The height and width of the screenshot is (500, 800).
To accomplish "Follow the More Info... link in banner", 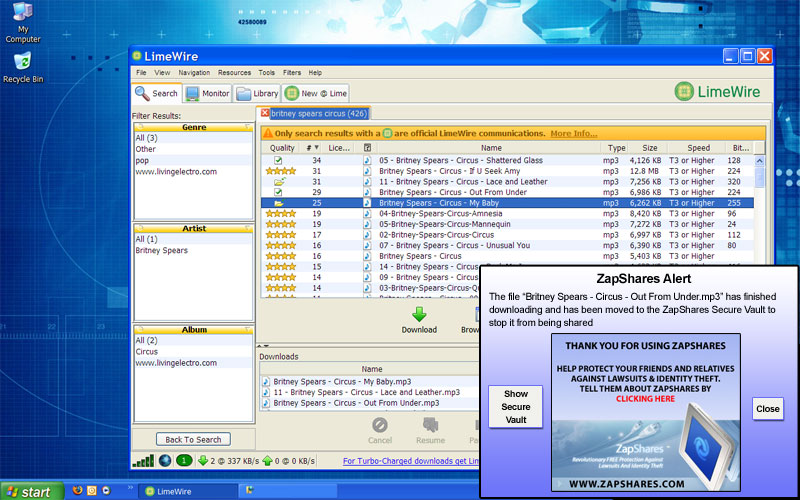I will click(x=573, y=134).
